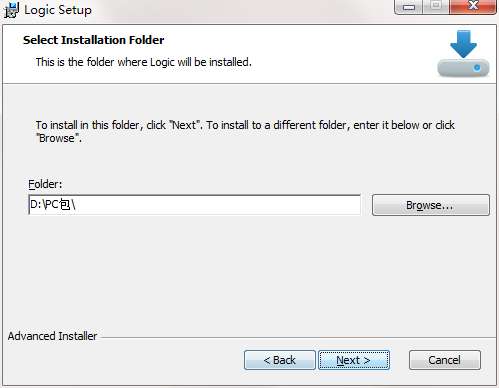Viewport: 499px width, 388px height.
Task: Click the blue download arrow graphic
Action: coord(463,43)
